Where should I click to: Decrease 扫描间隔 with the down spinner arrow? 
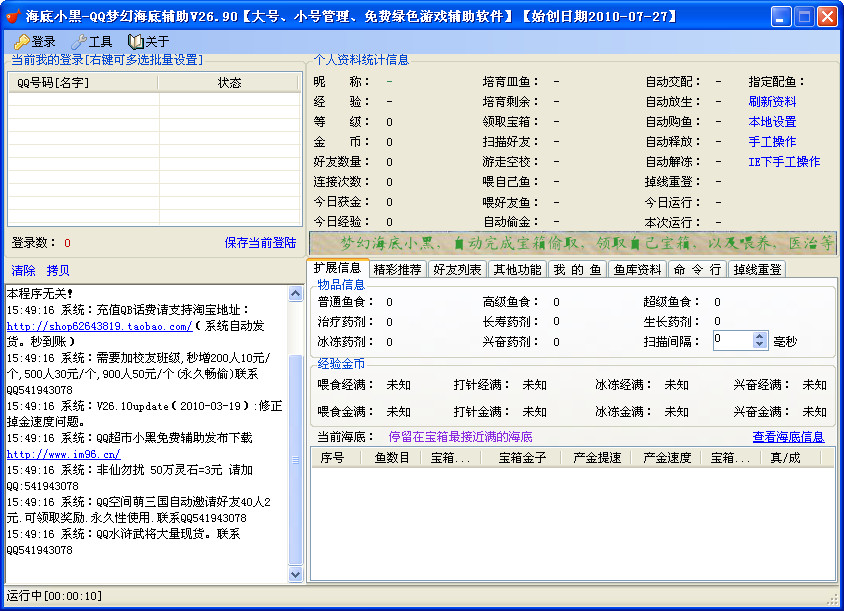(759, 345)
